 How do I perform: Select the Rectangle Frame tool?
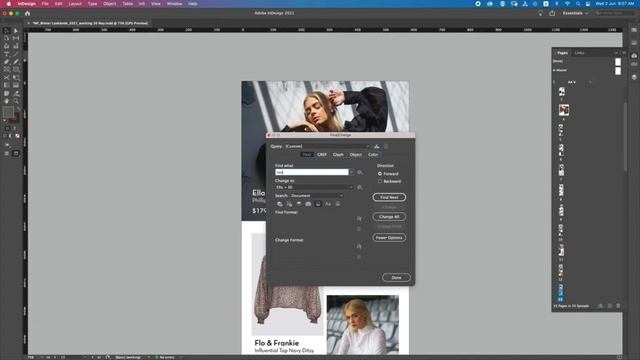[7, 69]
